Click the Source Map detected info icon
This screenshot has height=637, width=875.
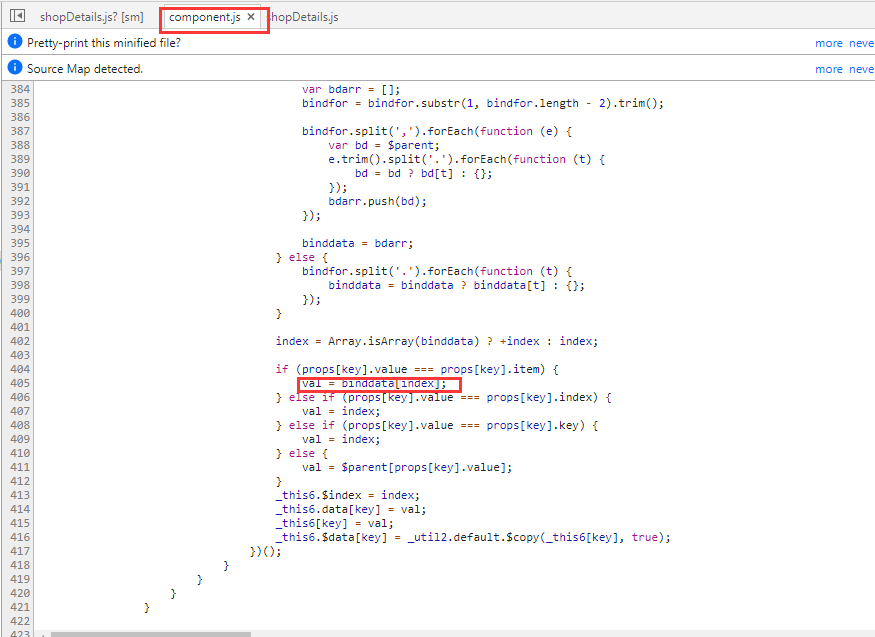point(15,68)
